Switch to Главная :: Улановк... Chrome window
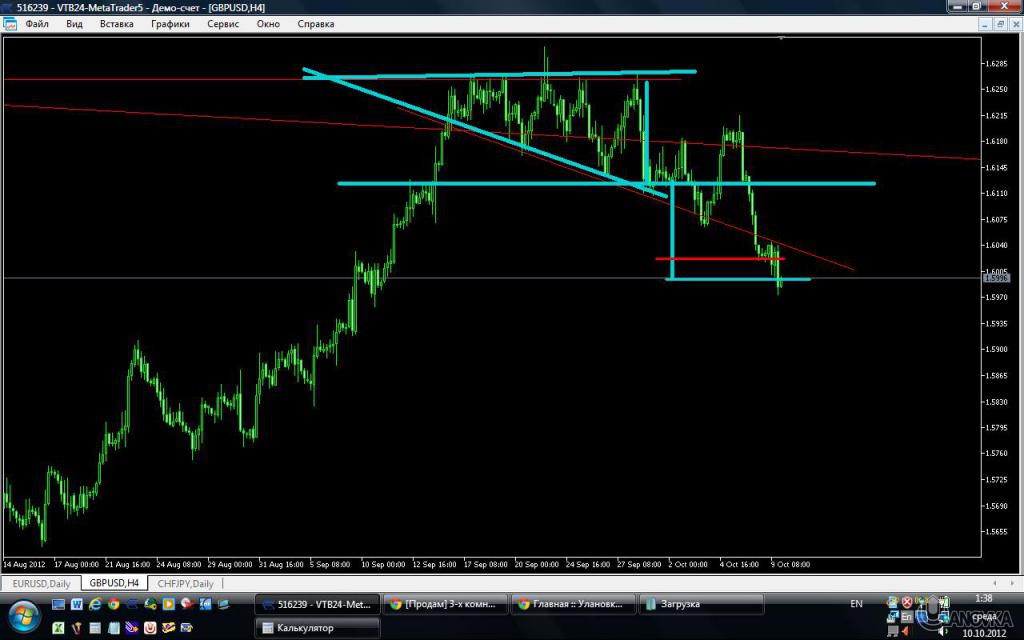1024x640 pixels. [x=573, y=604]
